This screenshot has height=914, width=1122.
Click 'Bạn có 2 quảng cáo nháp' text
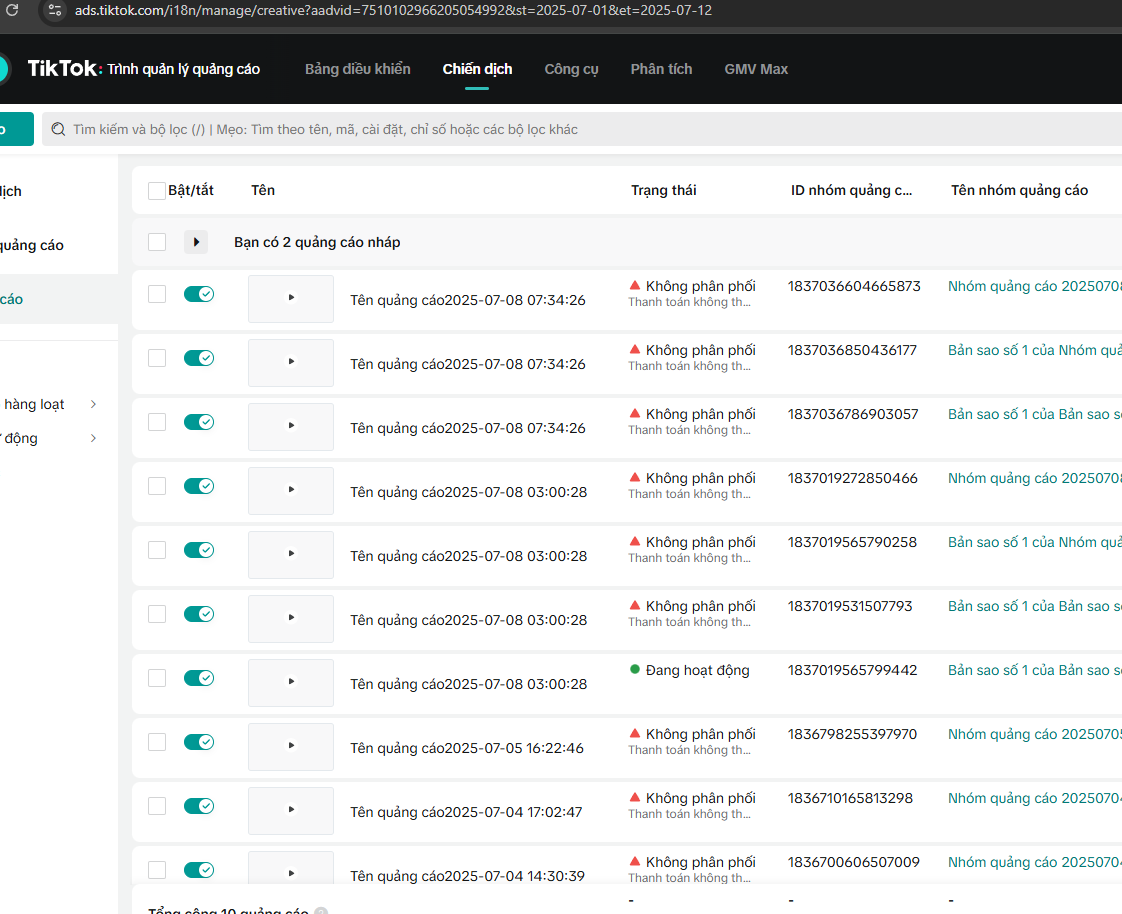317,242
